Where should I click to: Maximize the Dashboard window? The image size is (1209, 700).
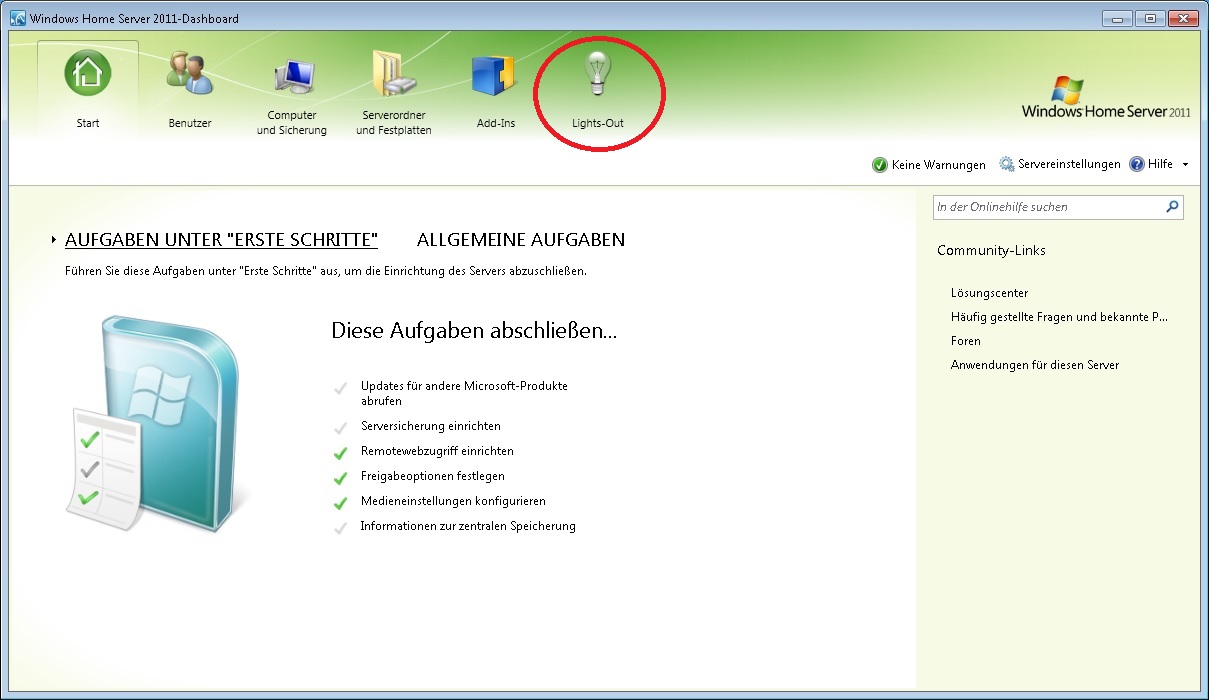pos(1149,18)
